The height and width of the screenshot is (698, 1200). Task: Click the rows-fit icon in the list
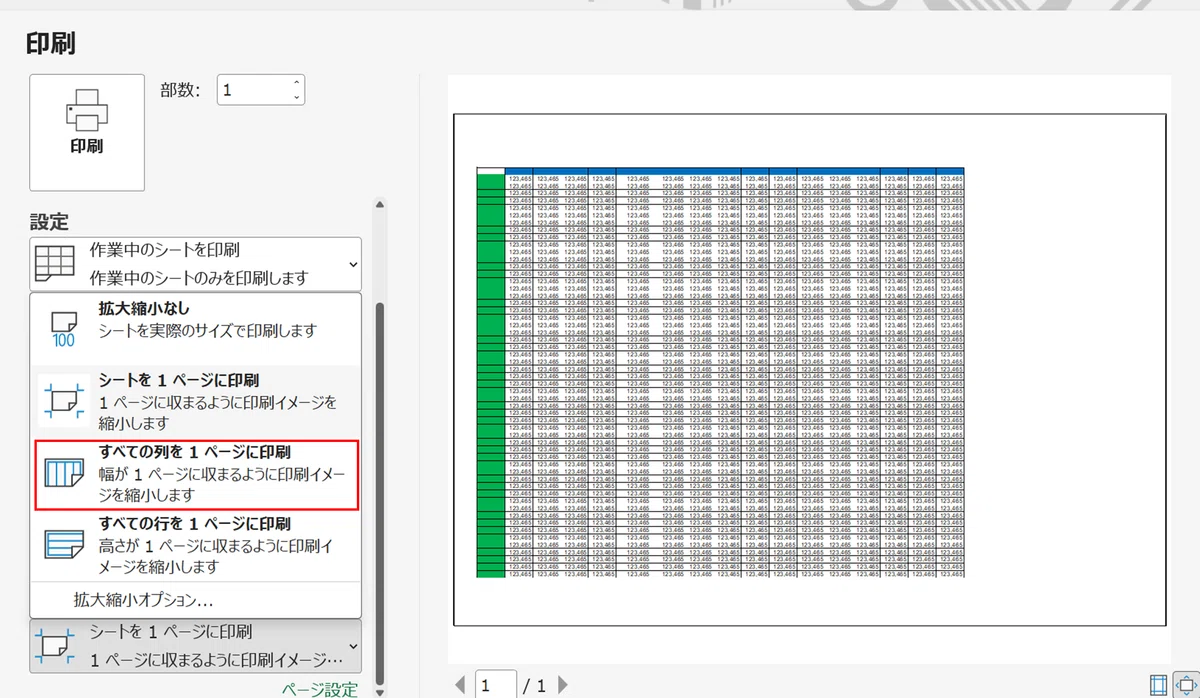(x=64, y=546)
